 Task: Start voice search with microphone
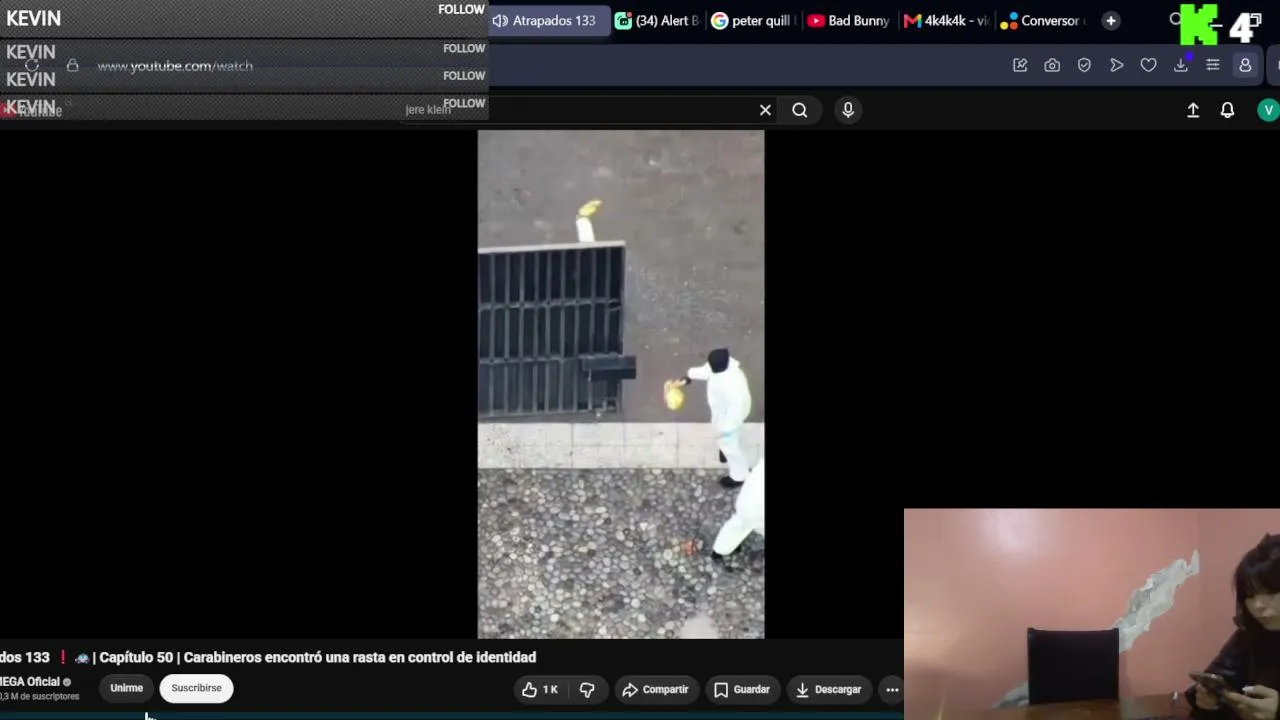pos(848,110)
